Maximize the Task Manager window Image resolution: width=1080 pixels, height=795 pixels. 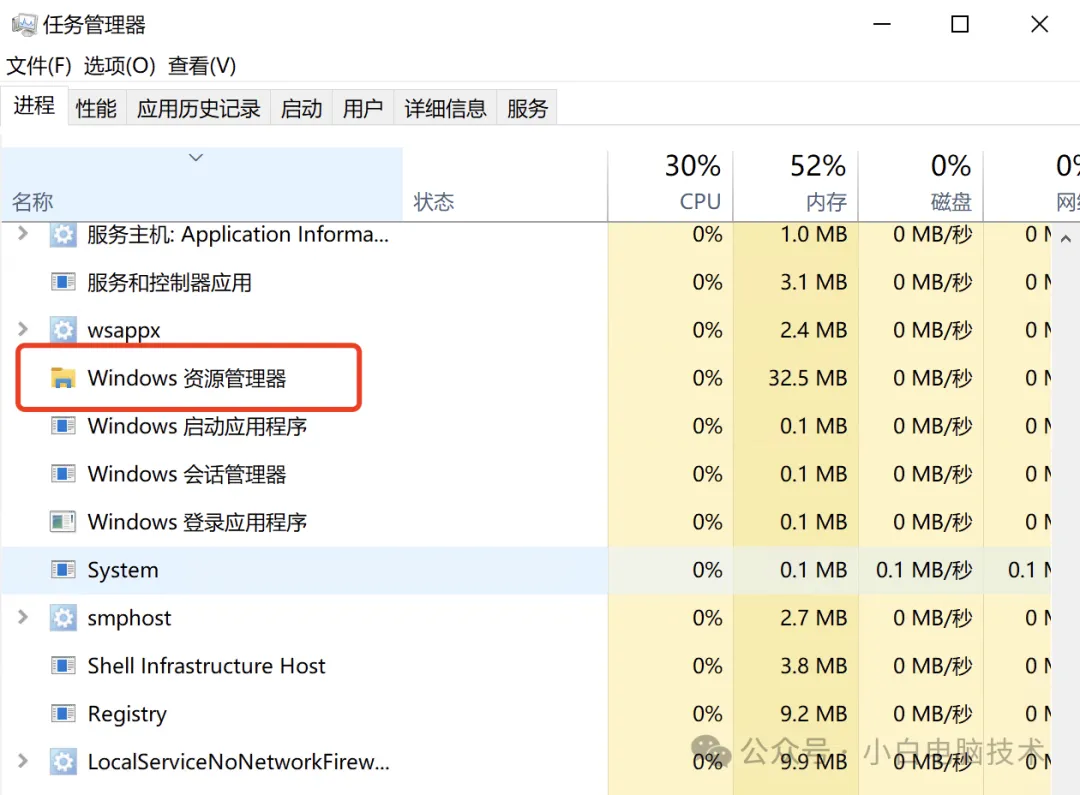coord(959,24)
